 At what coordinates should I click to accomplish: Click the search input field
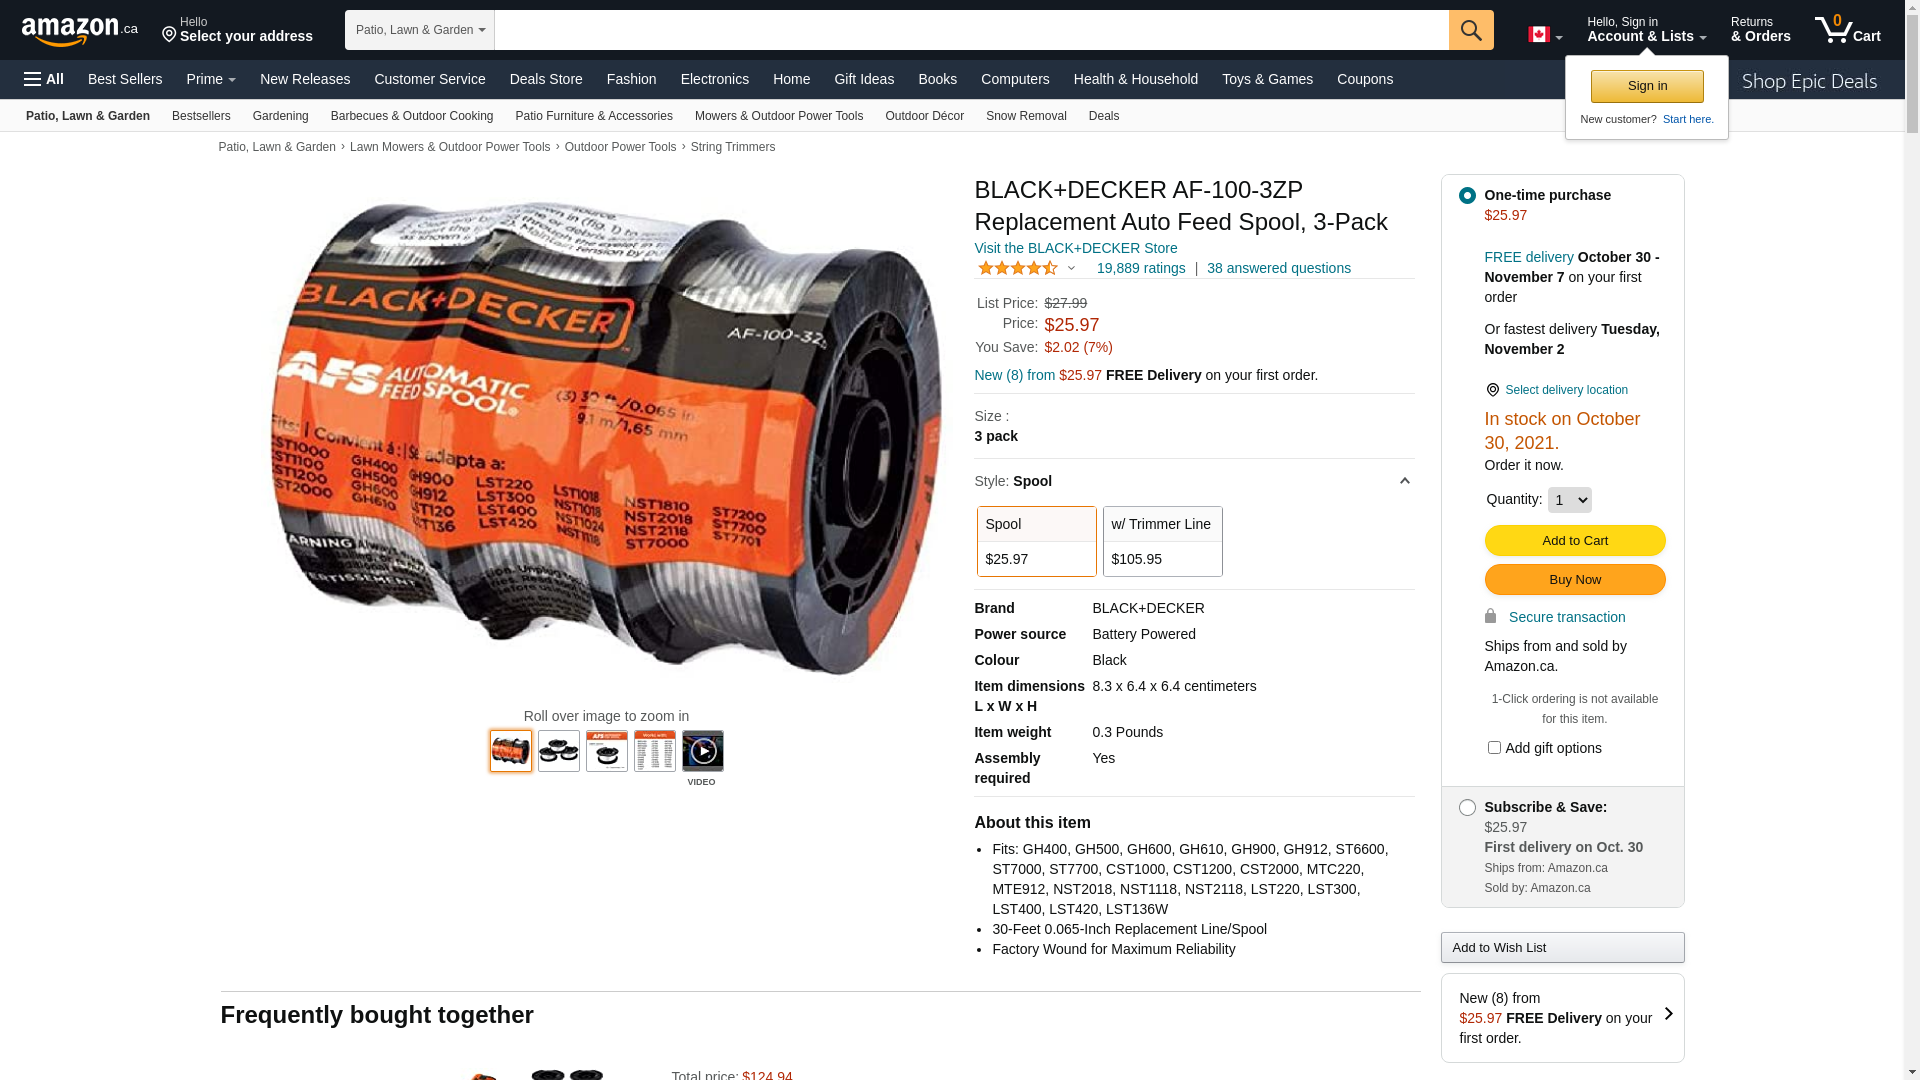tap(972, 30)
